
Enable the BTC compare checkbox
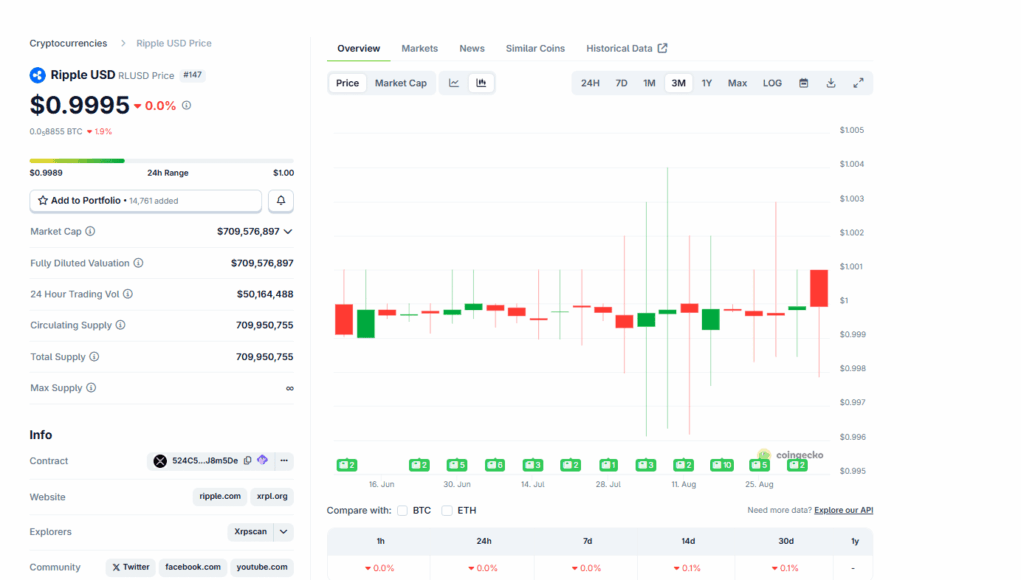402,510
